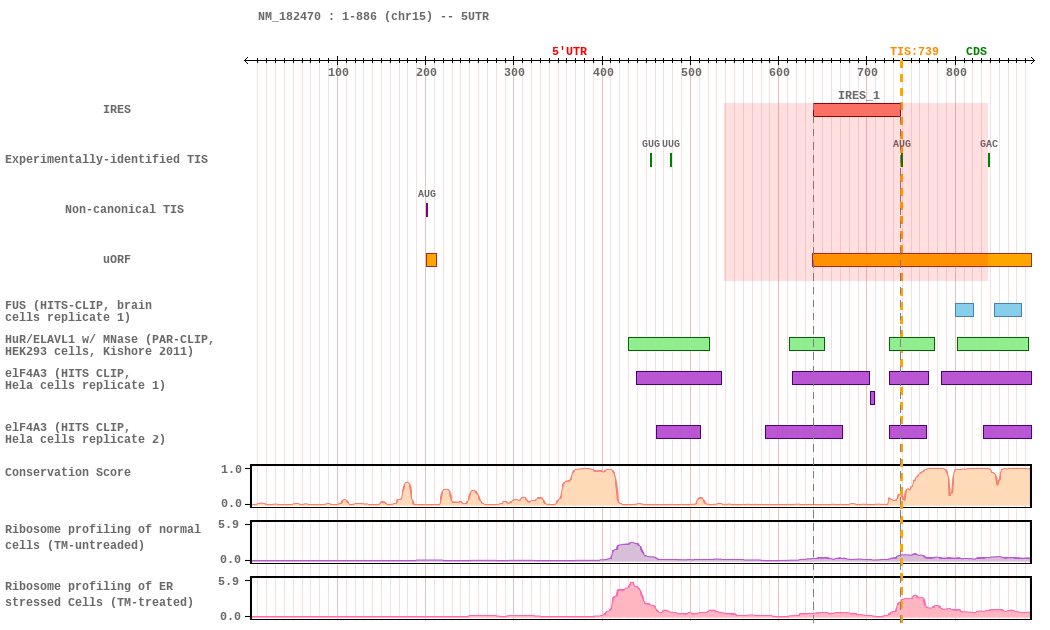Select the rightmost eIF4A3 replicate 2 purple box
Screen dimensions: 1050x630
coord(1007,432)
